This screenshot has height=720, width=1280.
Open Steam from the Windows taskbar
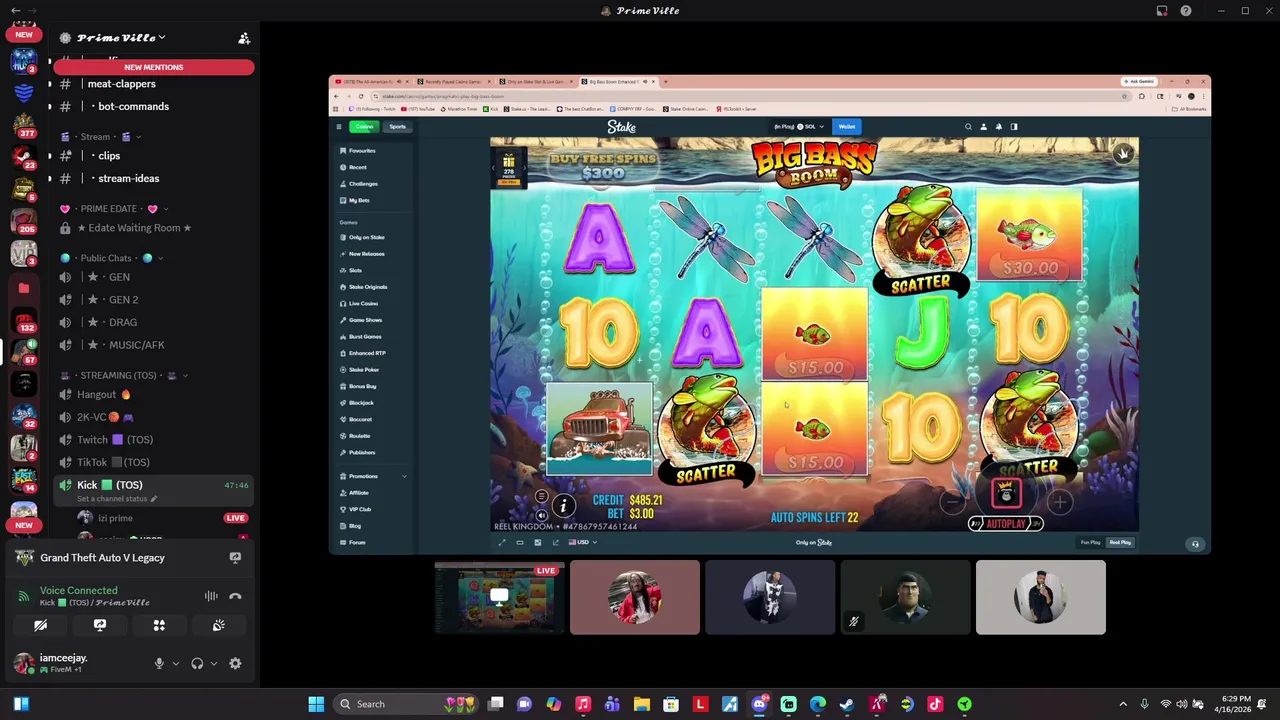point(847,704)
